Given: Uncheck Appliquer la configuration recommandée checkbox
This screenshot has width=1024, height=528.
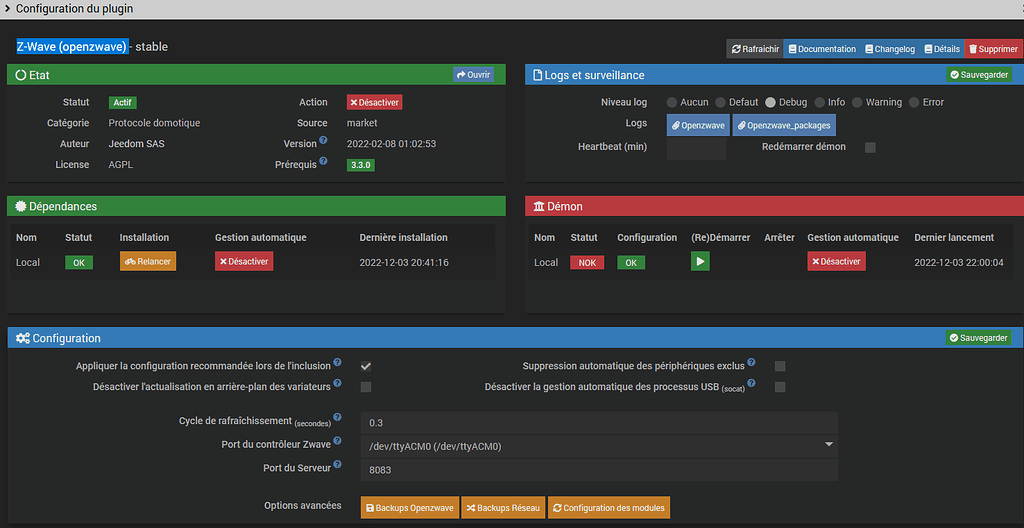Looking at the screenshot, I should 366,366.
